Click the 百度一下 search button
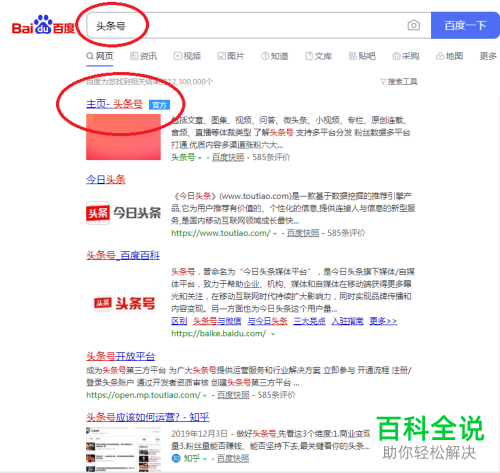This screenshot has width=500, height=473. (465, 25)
